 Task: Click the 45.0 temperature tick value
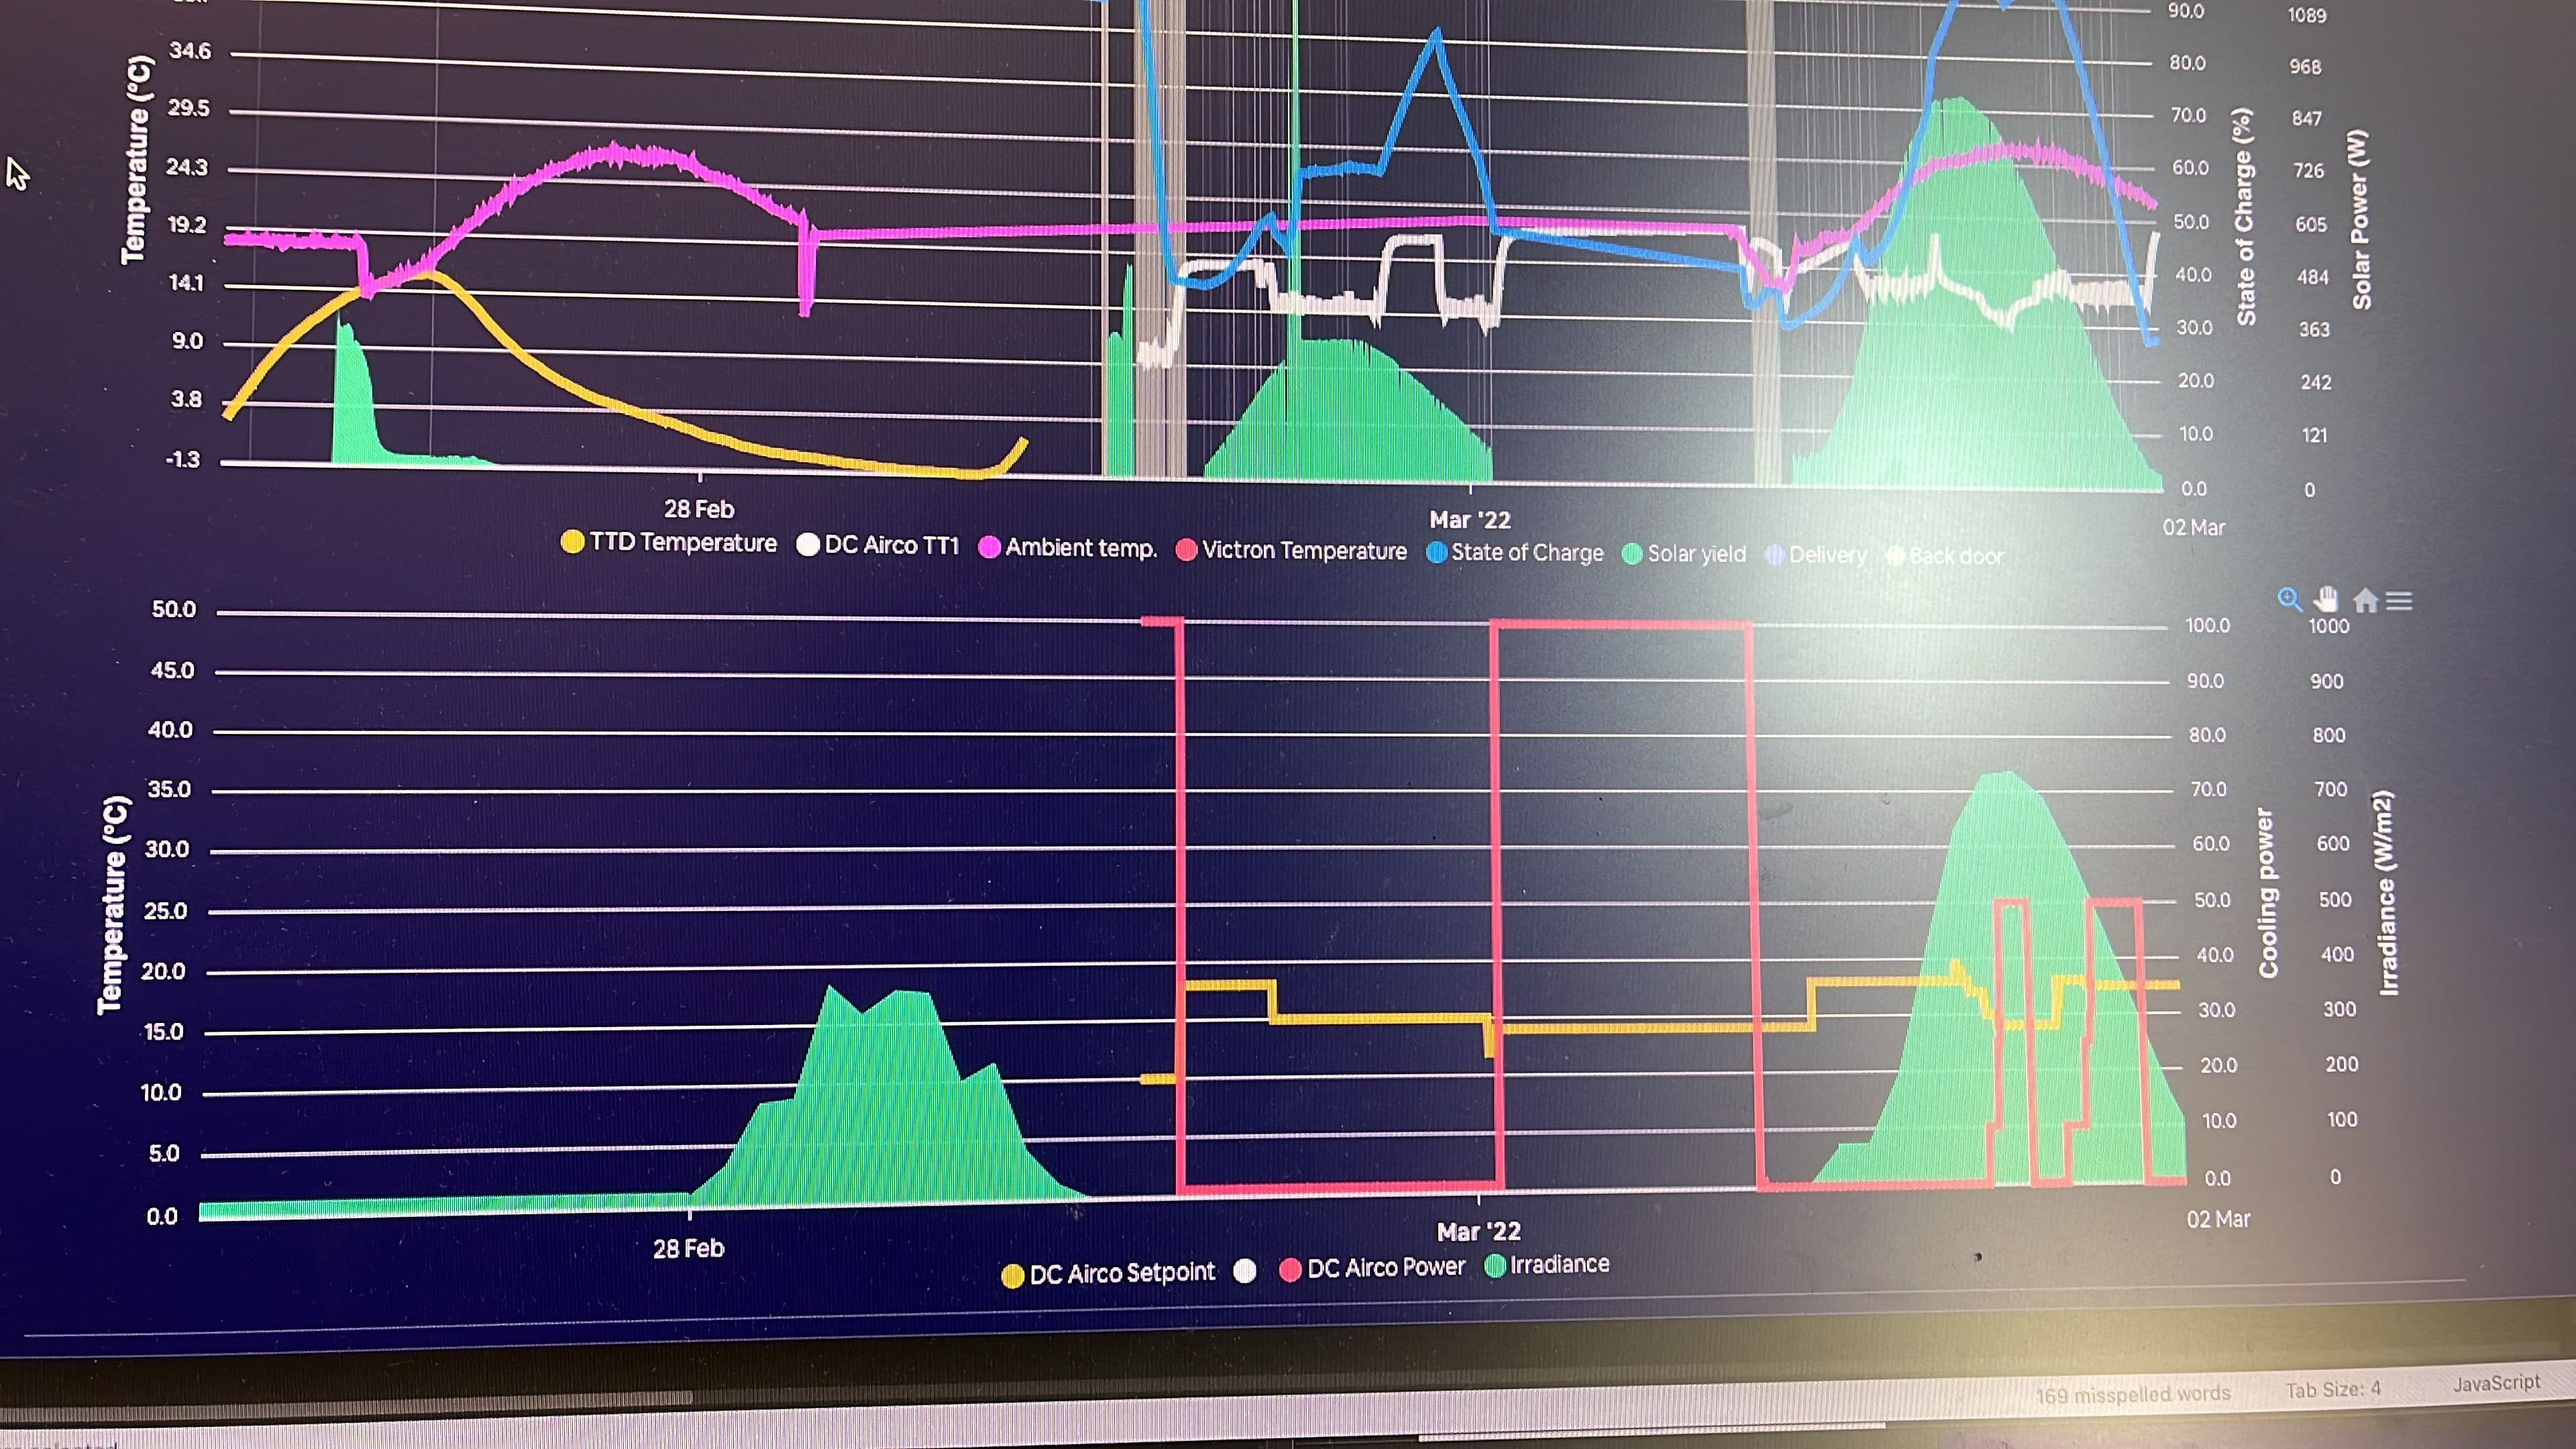[x=172, y=670]
